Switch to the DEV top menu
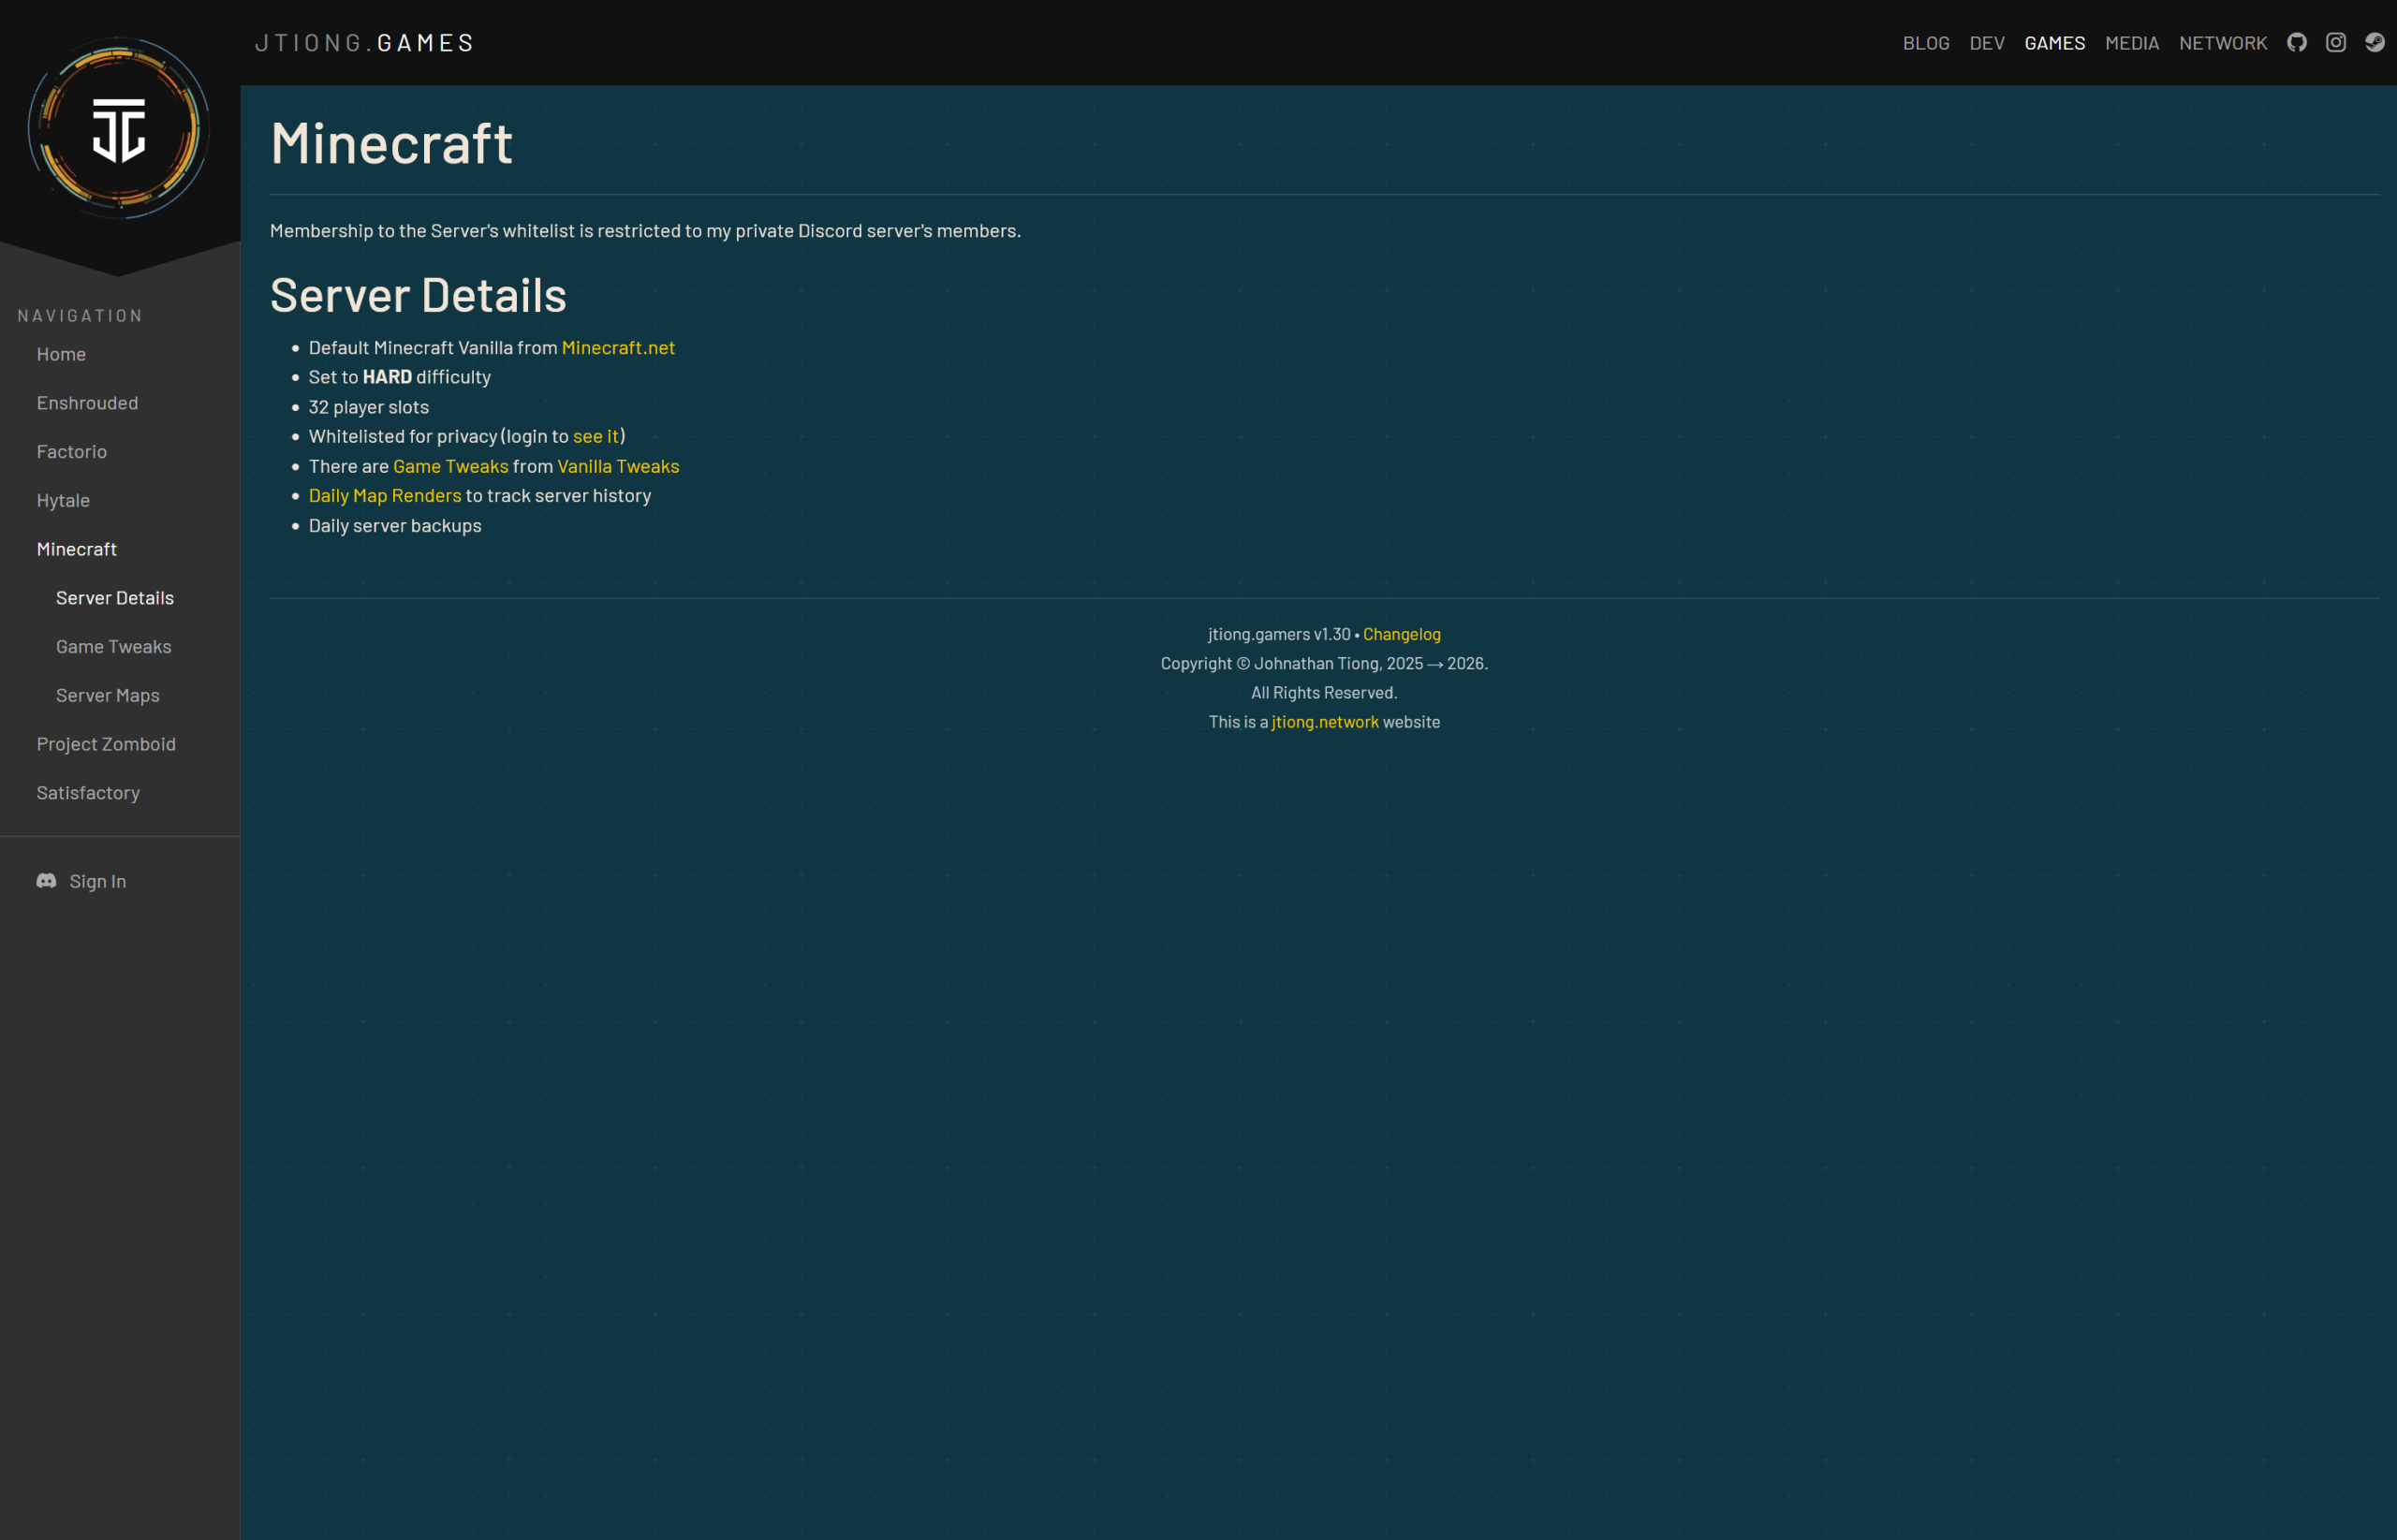The width and height of the screenshot is (2397, 1540). coord(1986,43)
